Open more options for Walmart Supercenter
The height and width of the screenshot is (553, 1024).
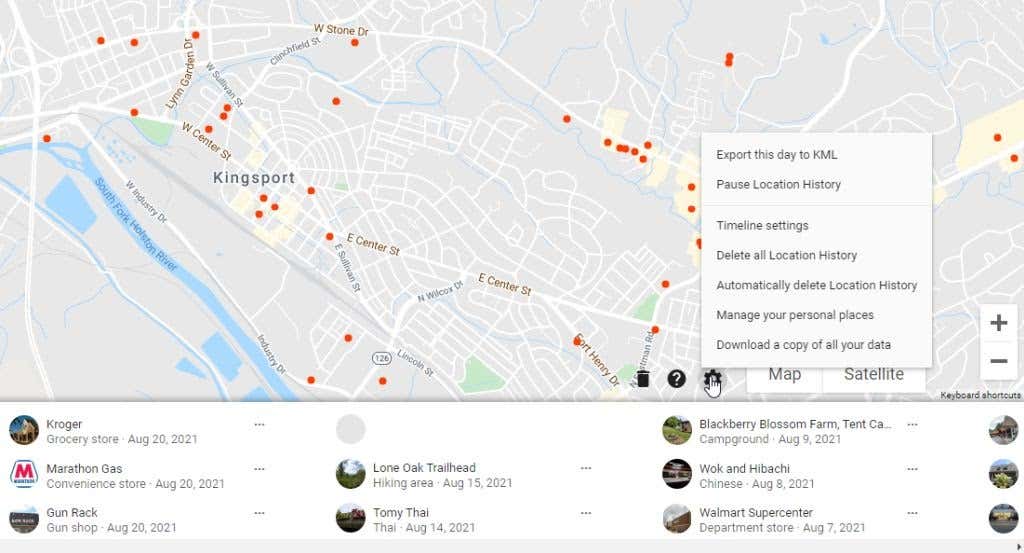pos(912,512)
